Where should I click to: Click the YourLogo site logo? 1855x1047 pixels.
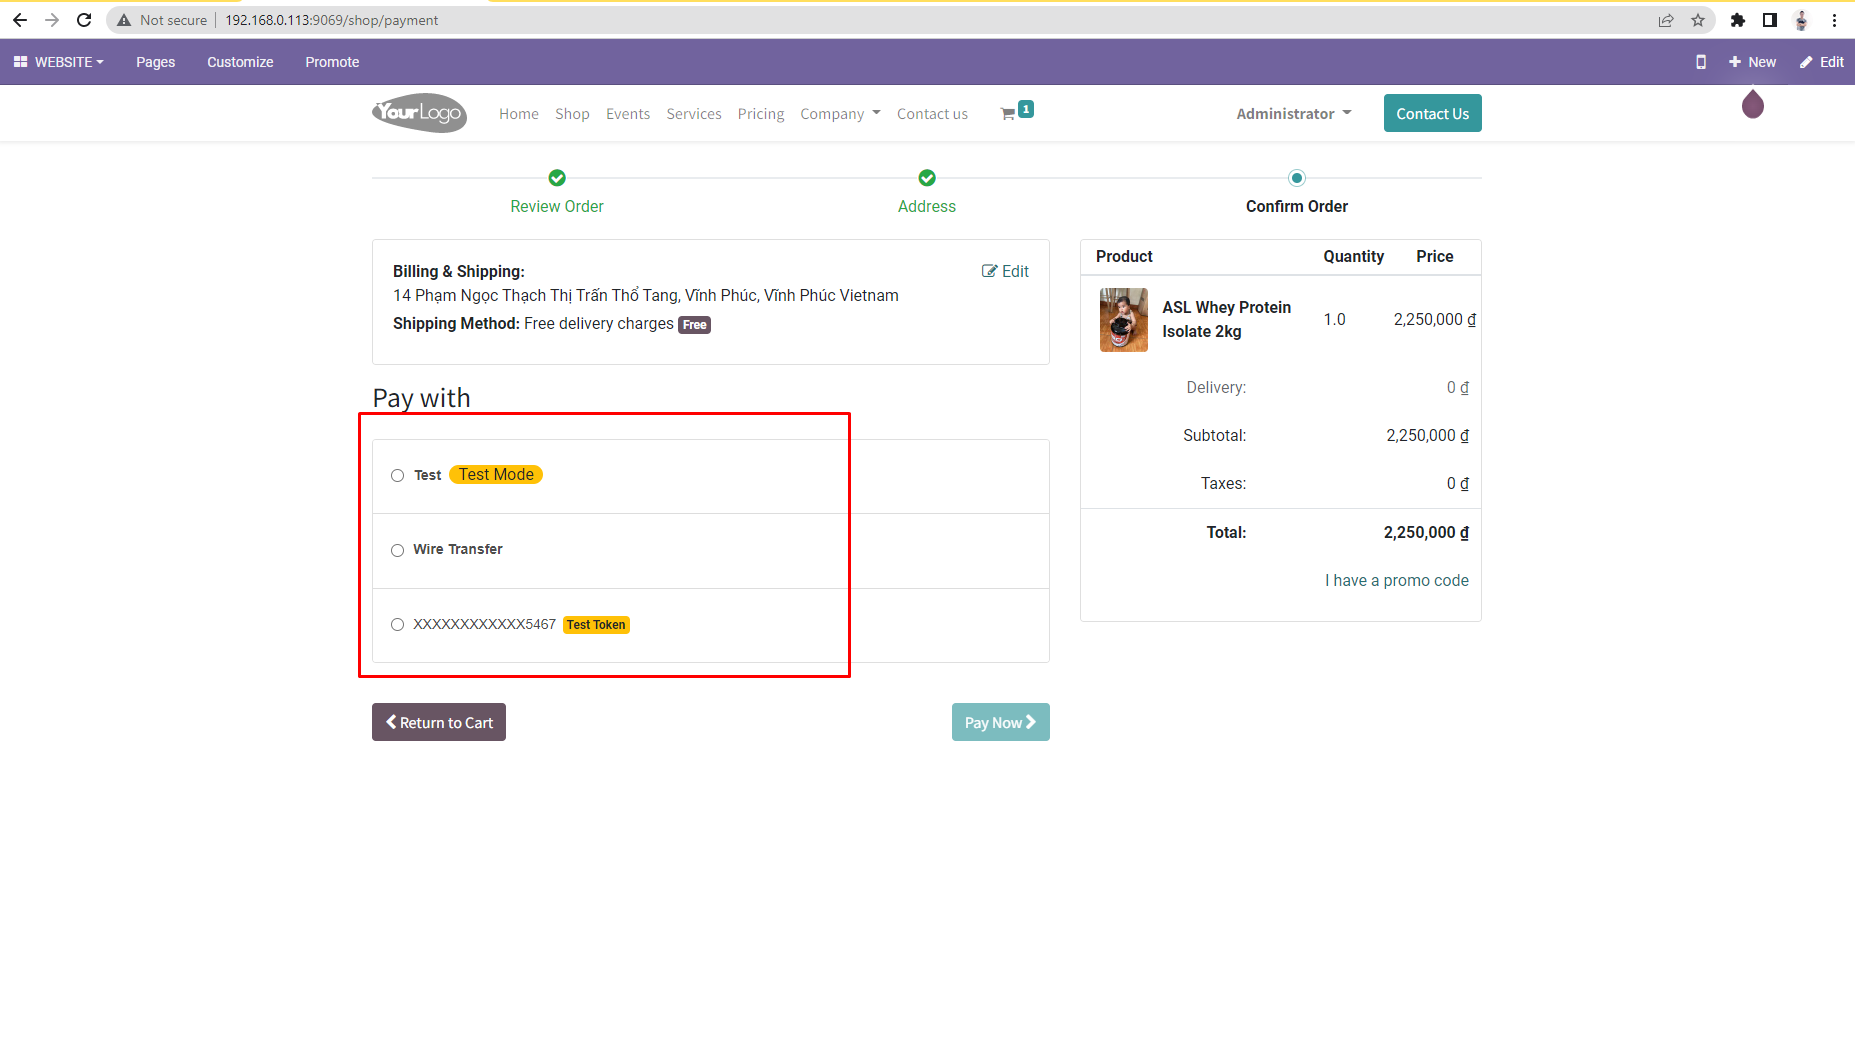(418, 113)
